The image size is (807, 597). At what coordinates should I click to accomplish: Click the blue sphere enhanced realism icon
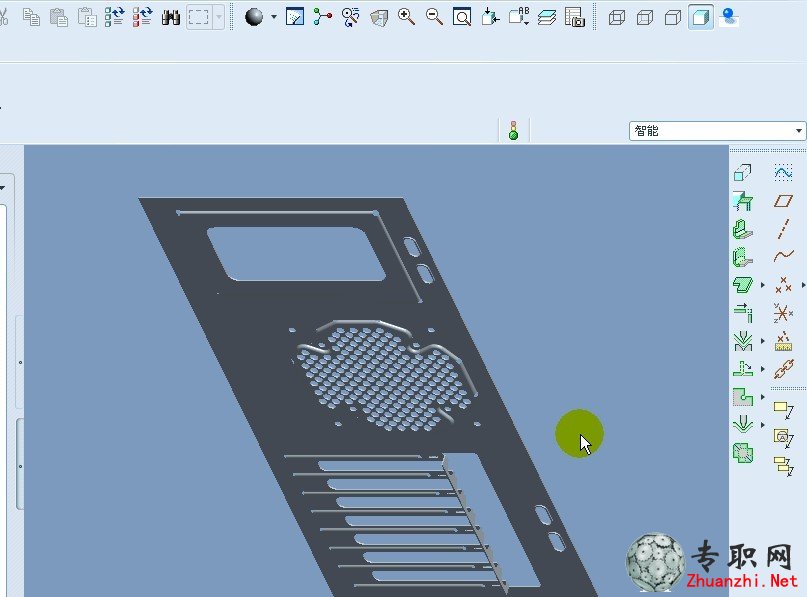coord(729,17)
